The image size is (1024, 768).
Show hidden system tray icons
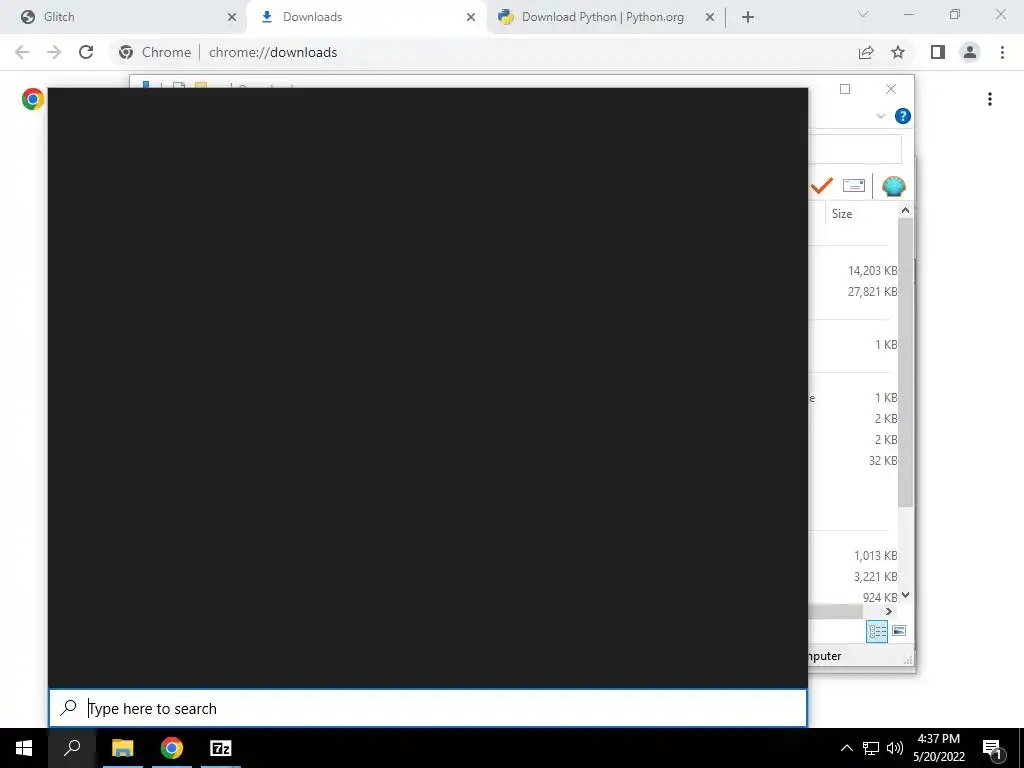coord(846,748)
